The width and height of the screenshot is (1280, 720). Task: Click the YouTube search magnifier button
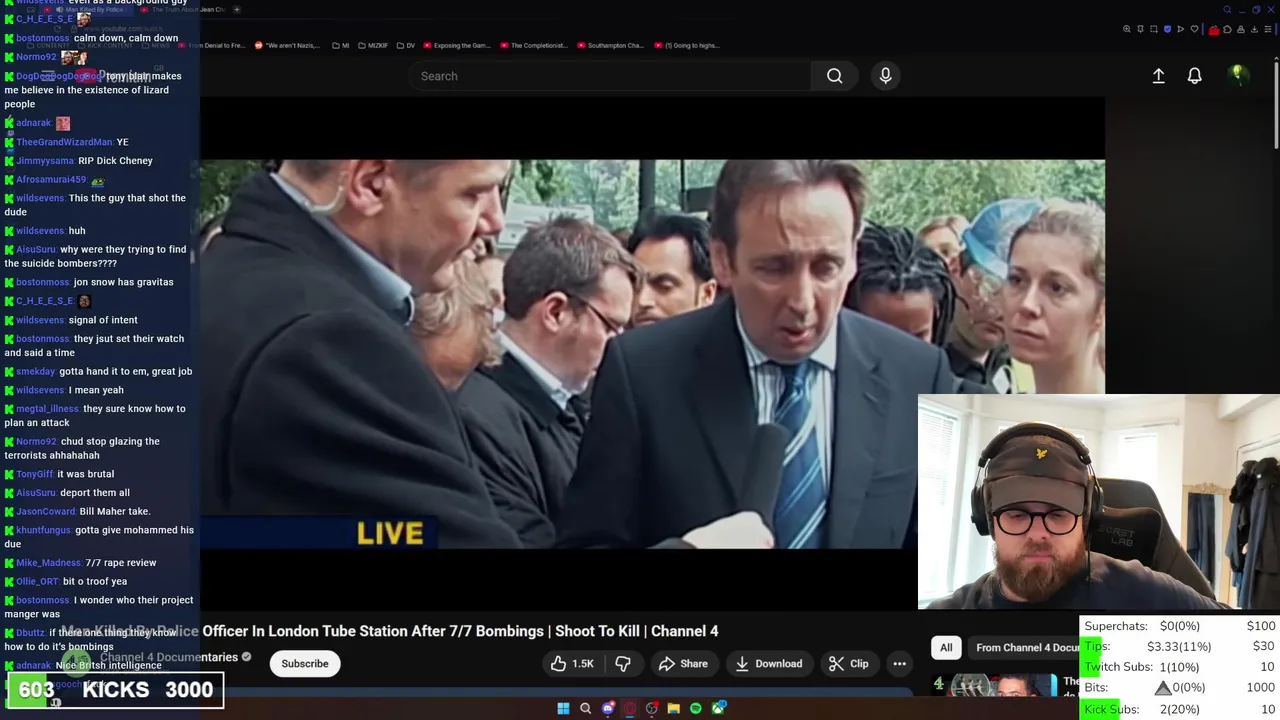[x=834, y=76]
